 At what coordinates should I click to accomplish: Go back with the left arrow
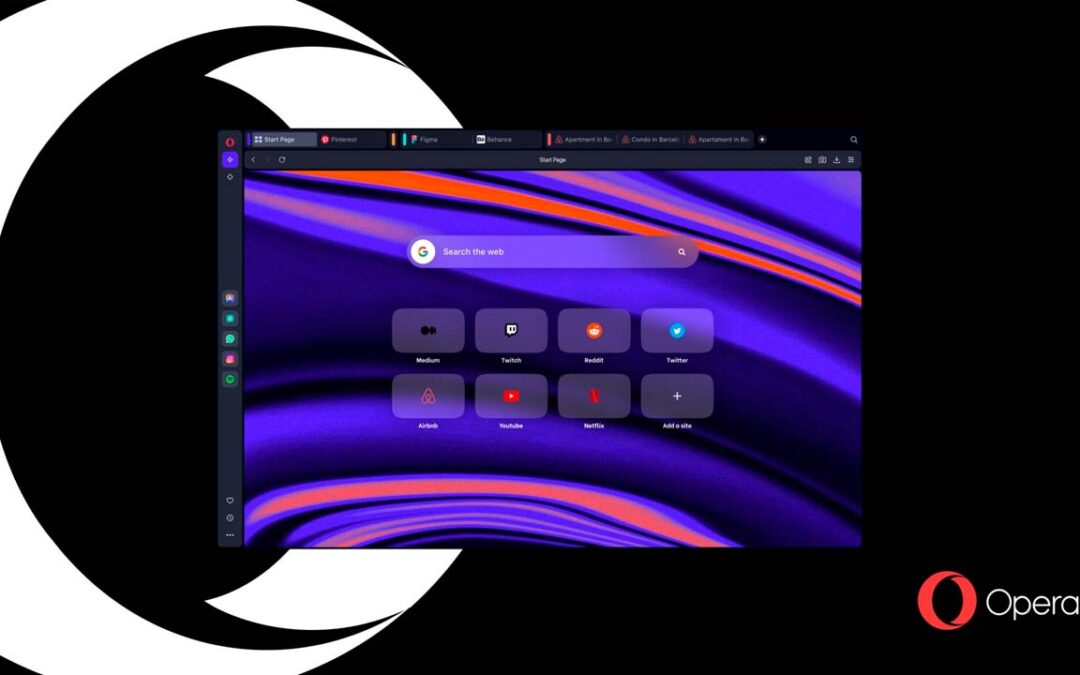[x=253, y=160]
